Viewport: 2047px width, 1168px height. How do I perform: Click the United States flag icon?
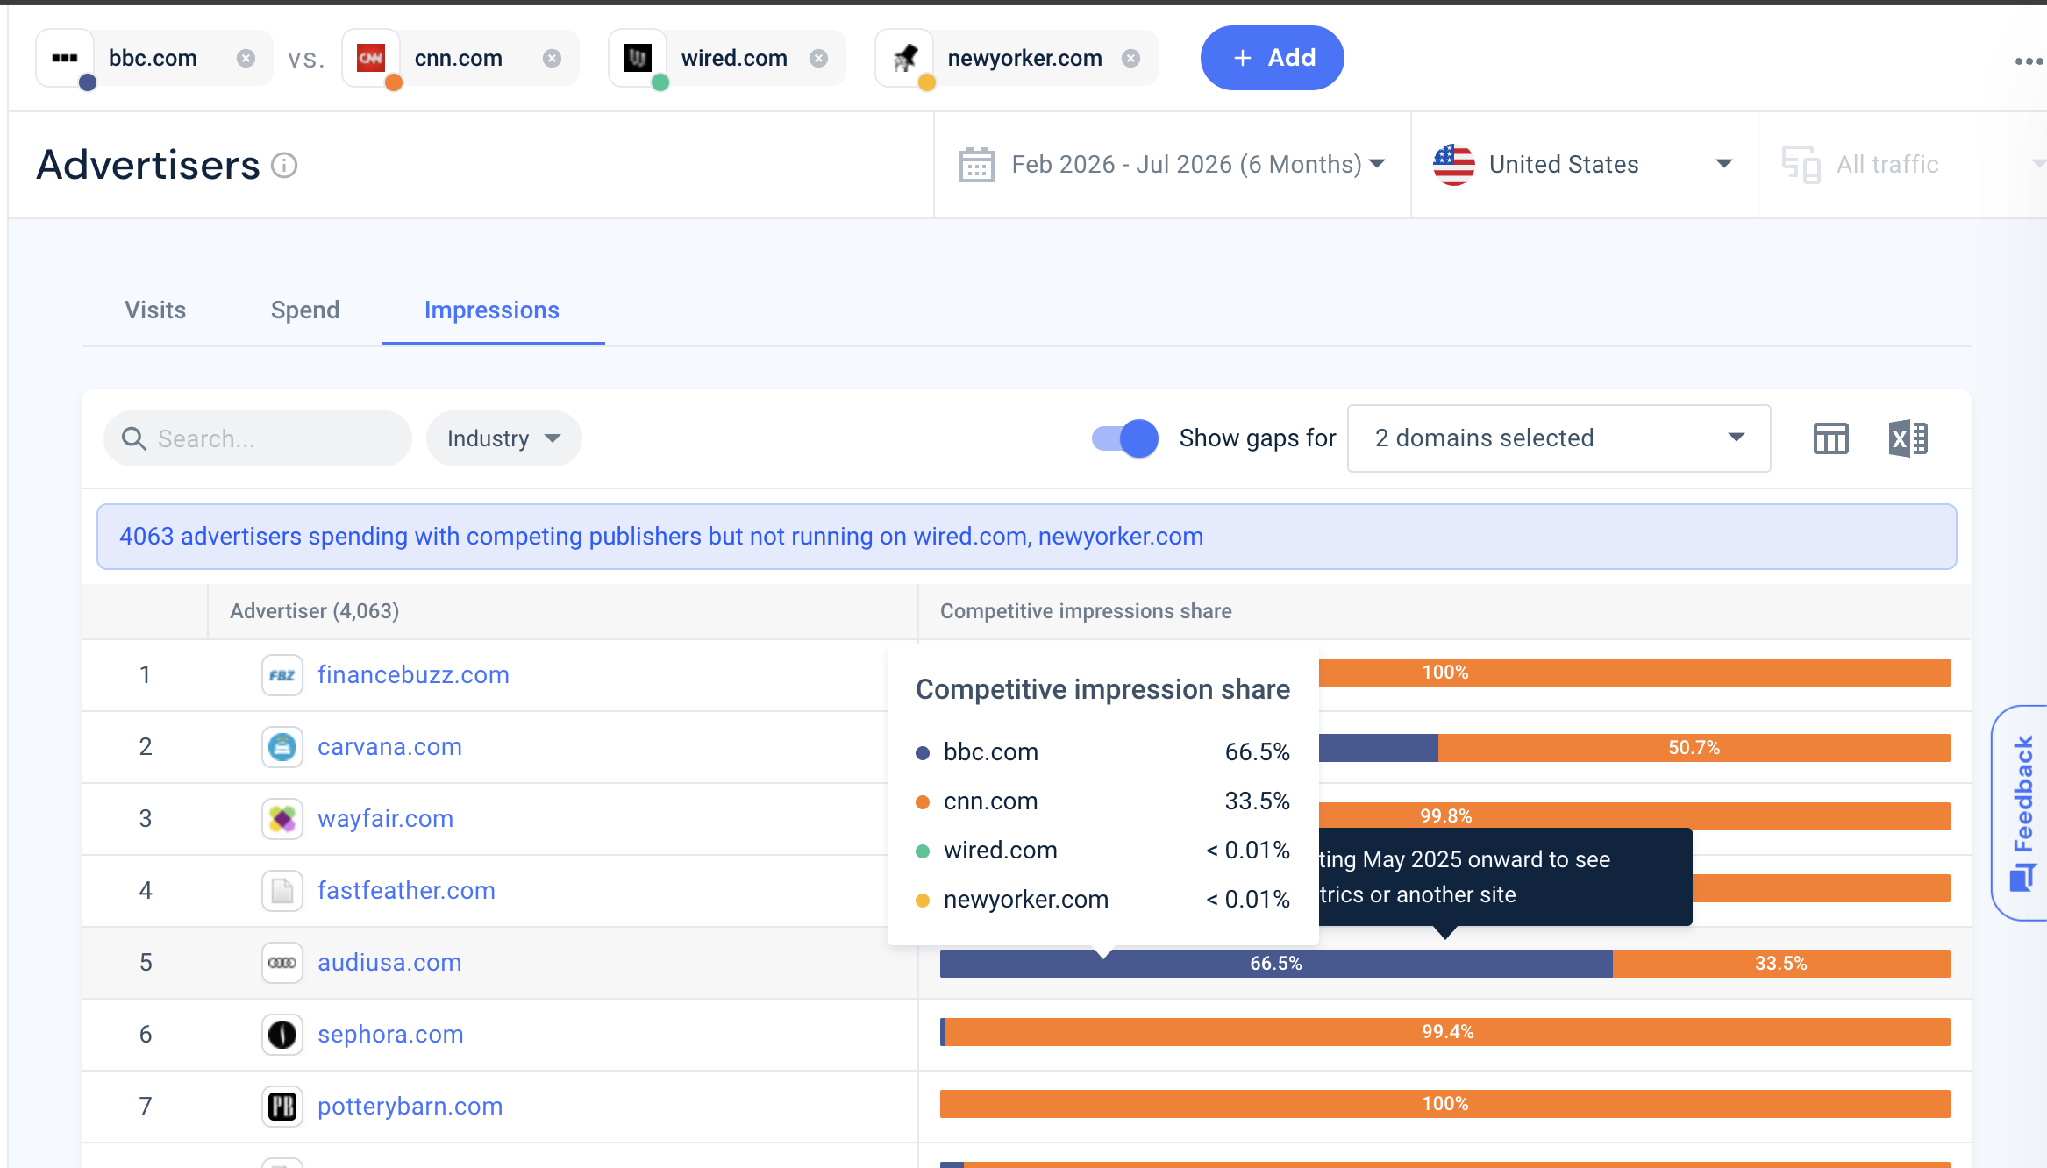click(1454, 164)
